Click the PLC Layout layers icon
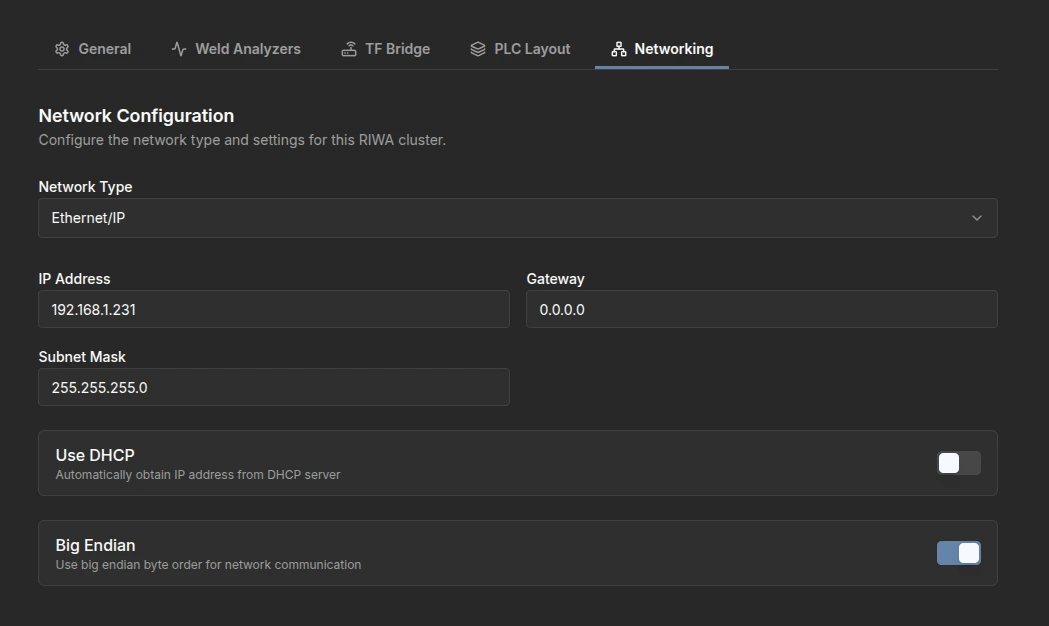The width and height of the screenshot is (1049, 626). [478, 49]
